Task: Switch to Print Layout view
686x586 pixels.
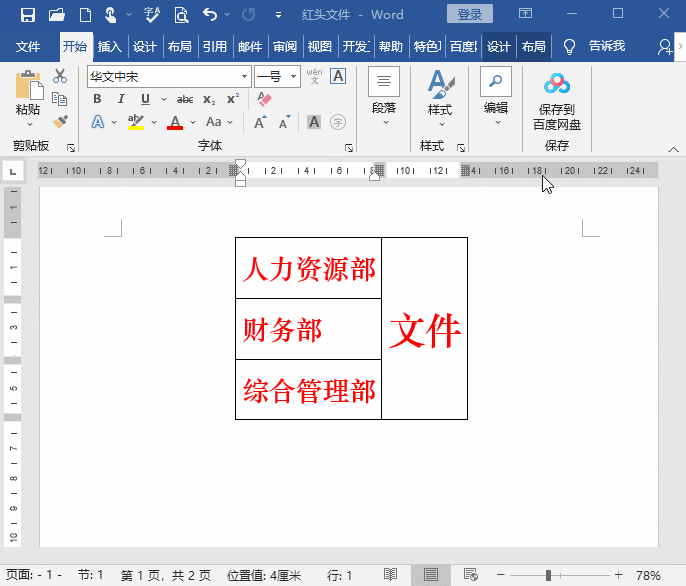Action: (431, 575)
